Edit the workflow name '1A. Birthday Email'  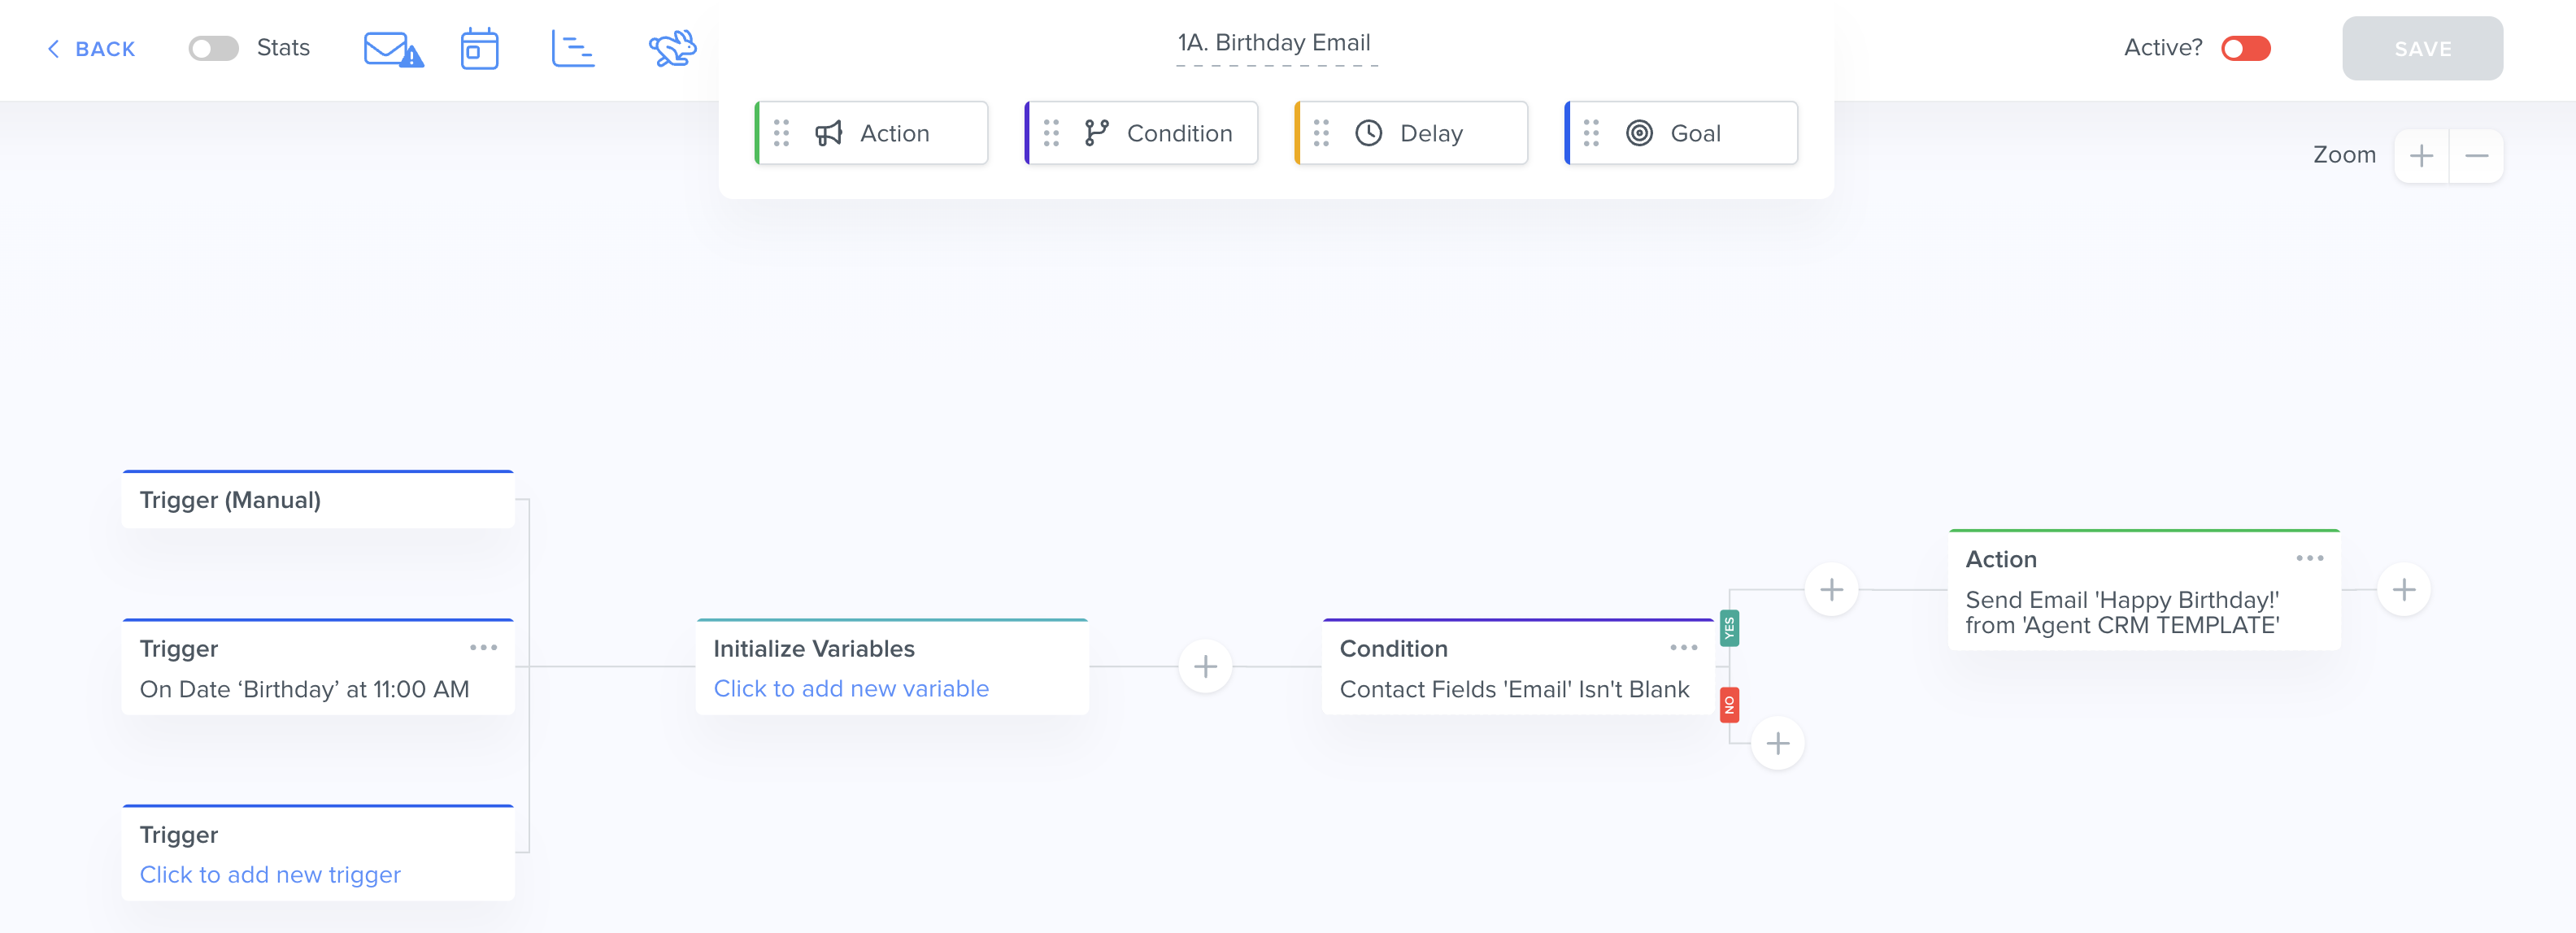[x=1273, y=43]
